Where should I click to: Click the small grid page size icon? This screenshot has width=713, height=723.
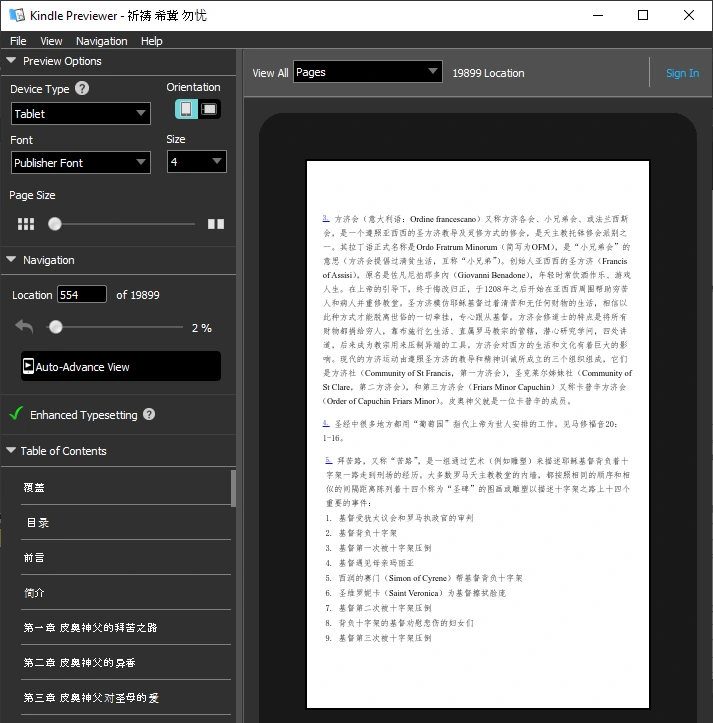coord(26,224)
